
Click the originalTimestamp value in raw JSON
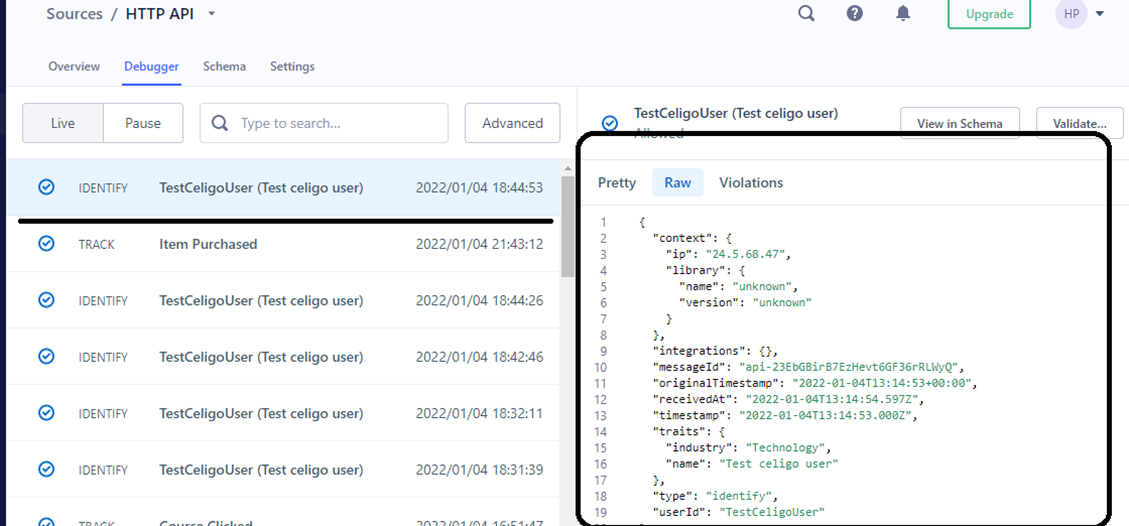[x=883, y=383]
